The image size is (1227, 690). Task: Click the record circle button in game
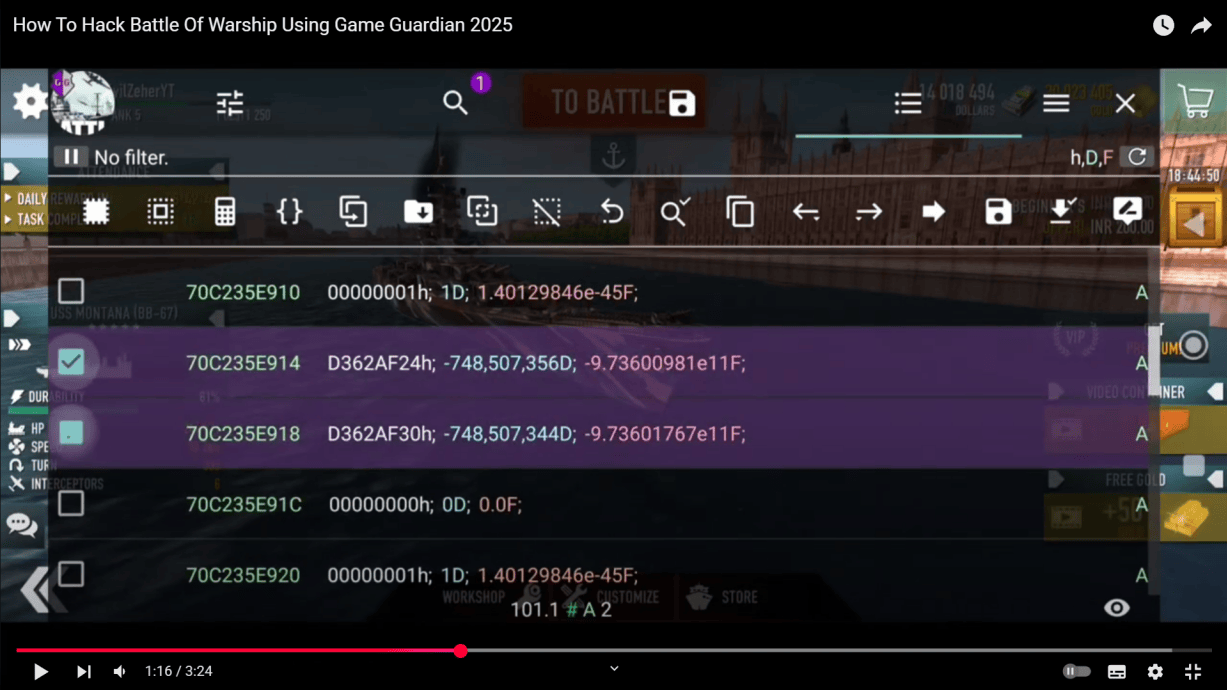[x=1193, y=346]
